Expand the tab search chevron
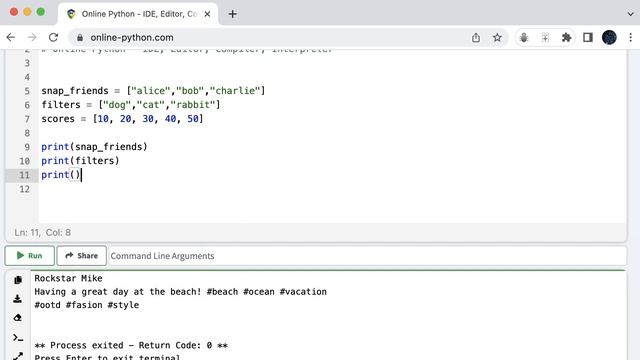This screenshot has height=360, width=640. [x=631, y=14]
